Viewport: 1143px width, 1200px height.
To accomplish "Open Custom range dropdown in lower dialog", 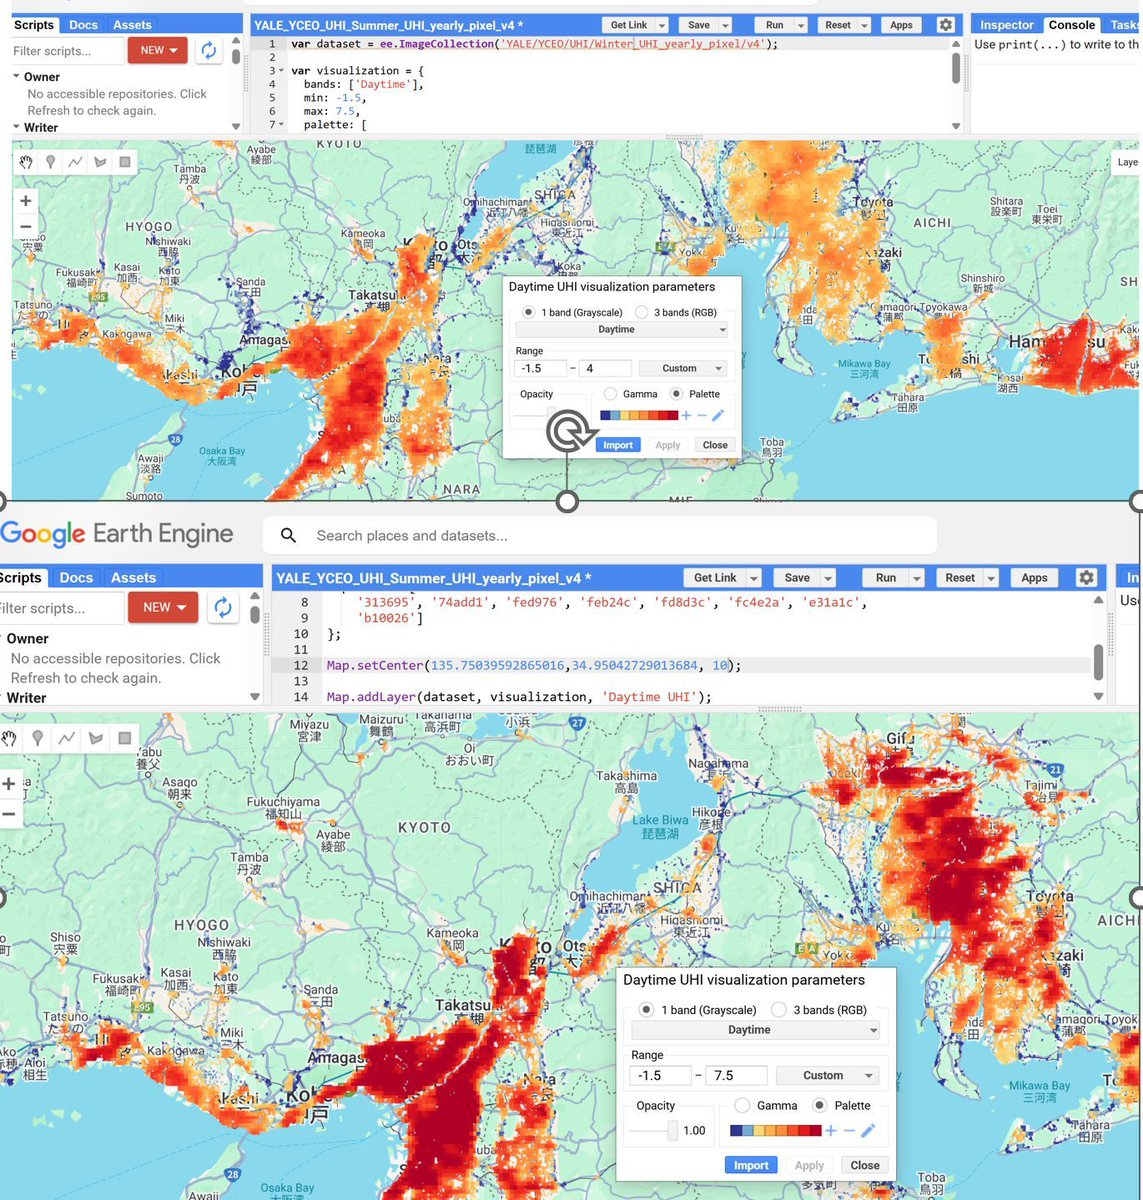I will pos(829,1076).
